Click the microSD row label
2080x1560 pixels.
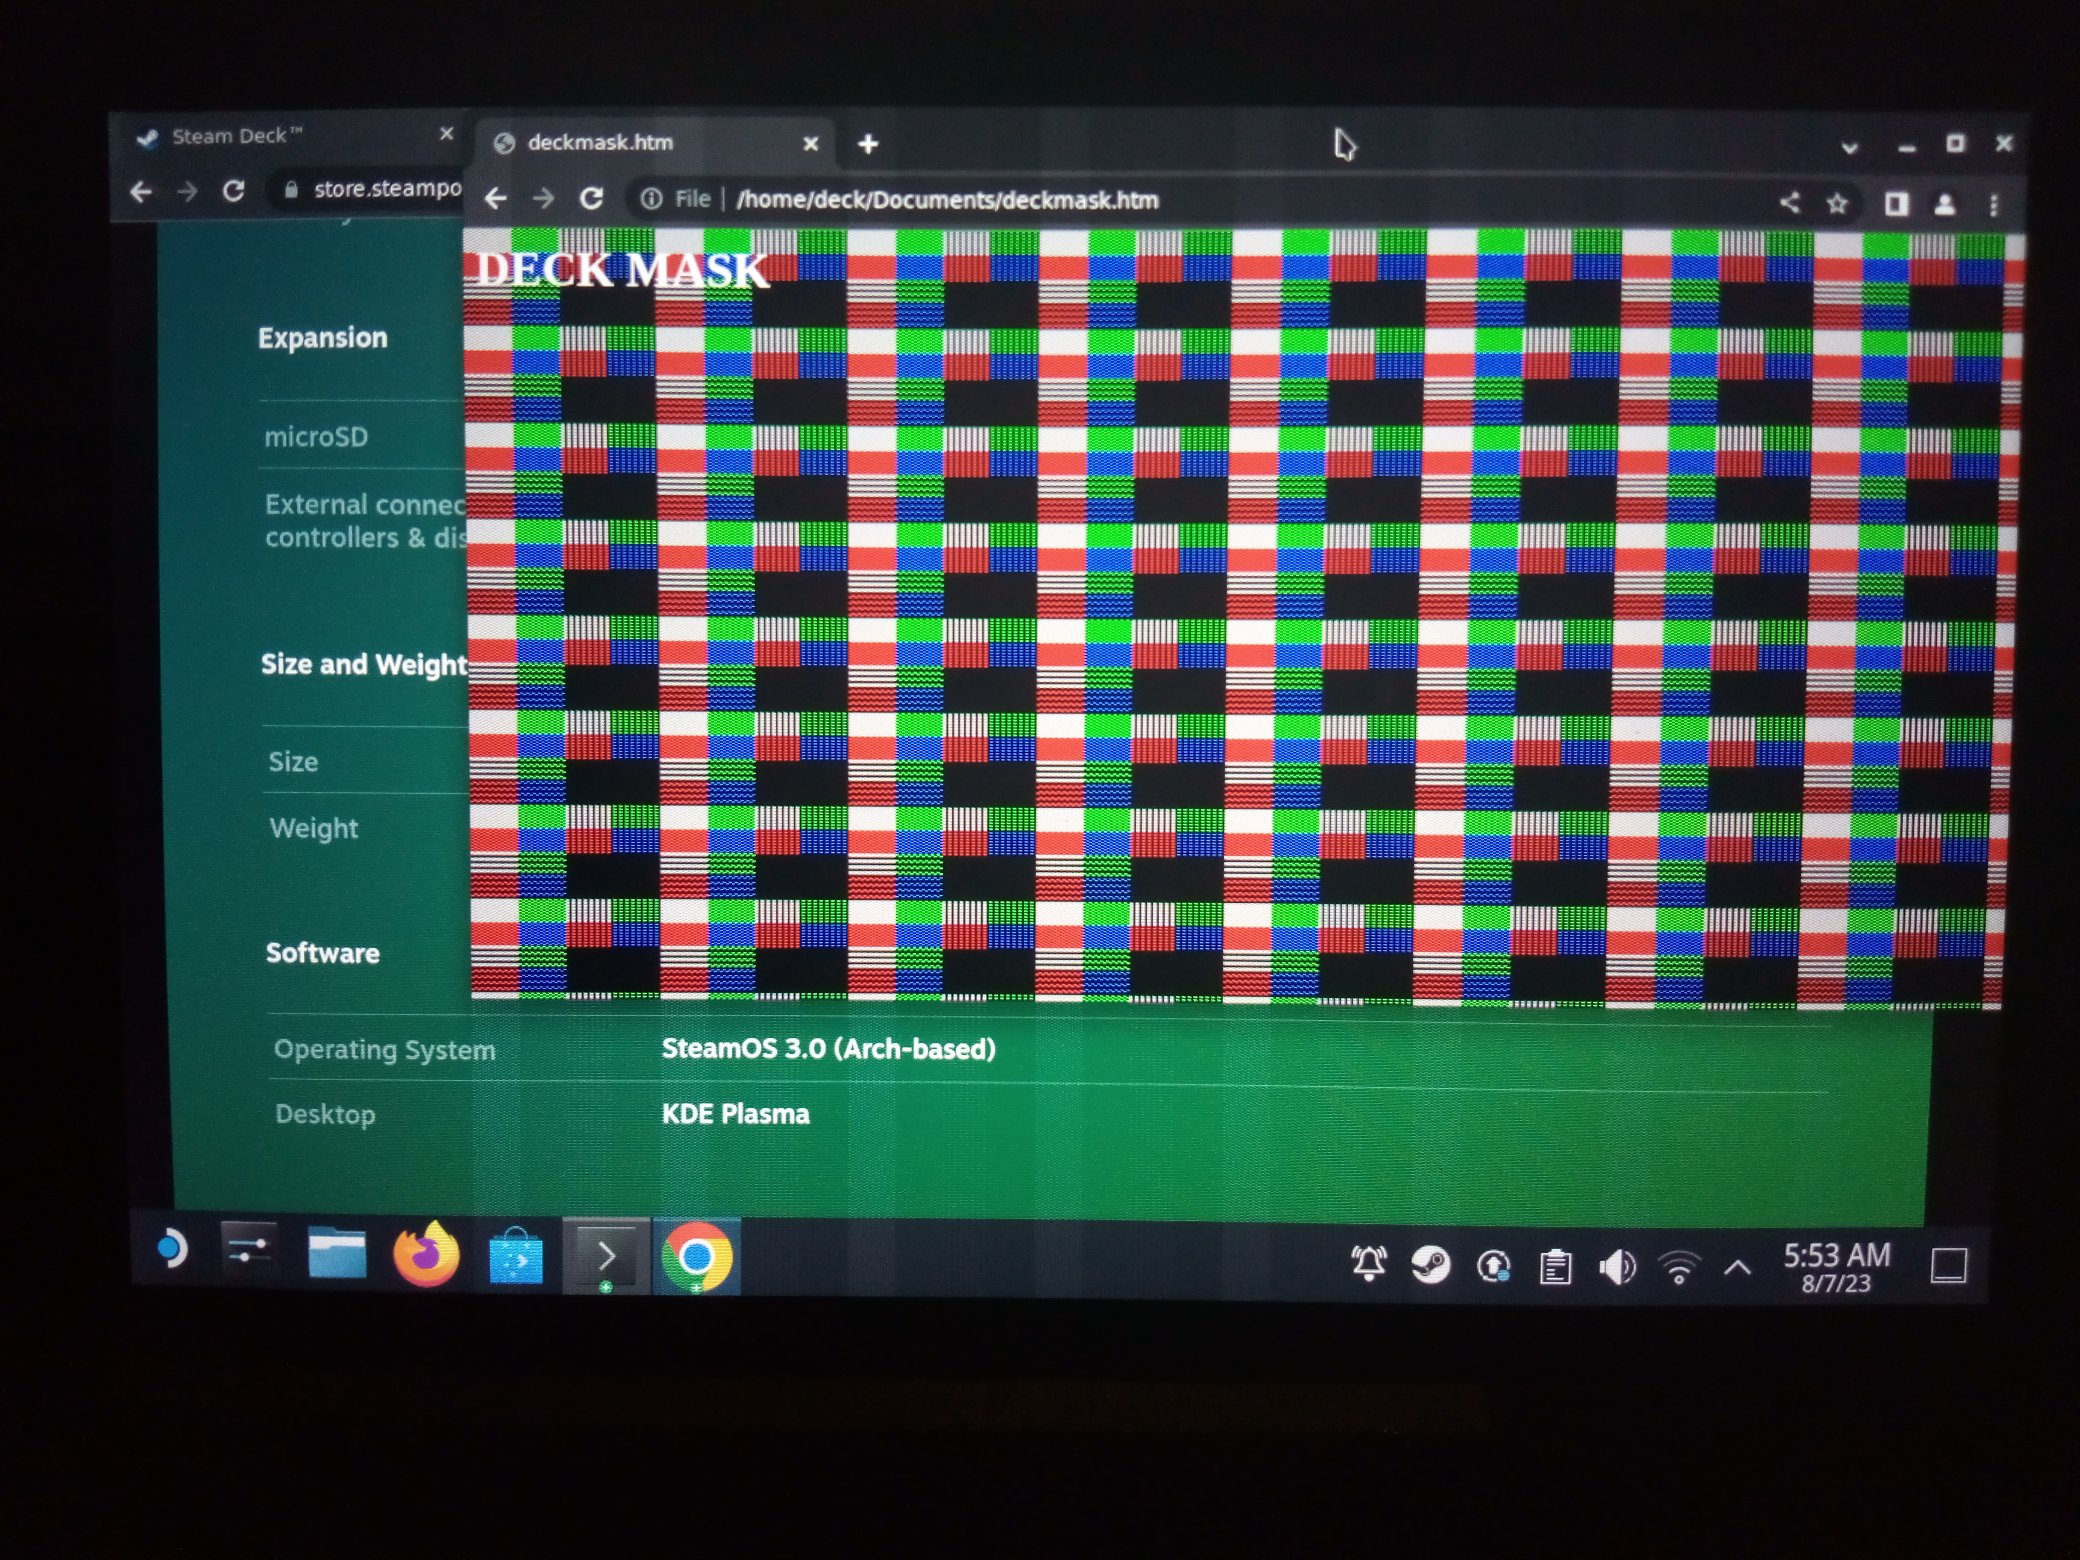[316, 437]
